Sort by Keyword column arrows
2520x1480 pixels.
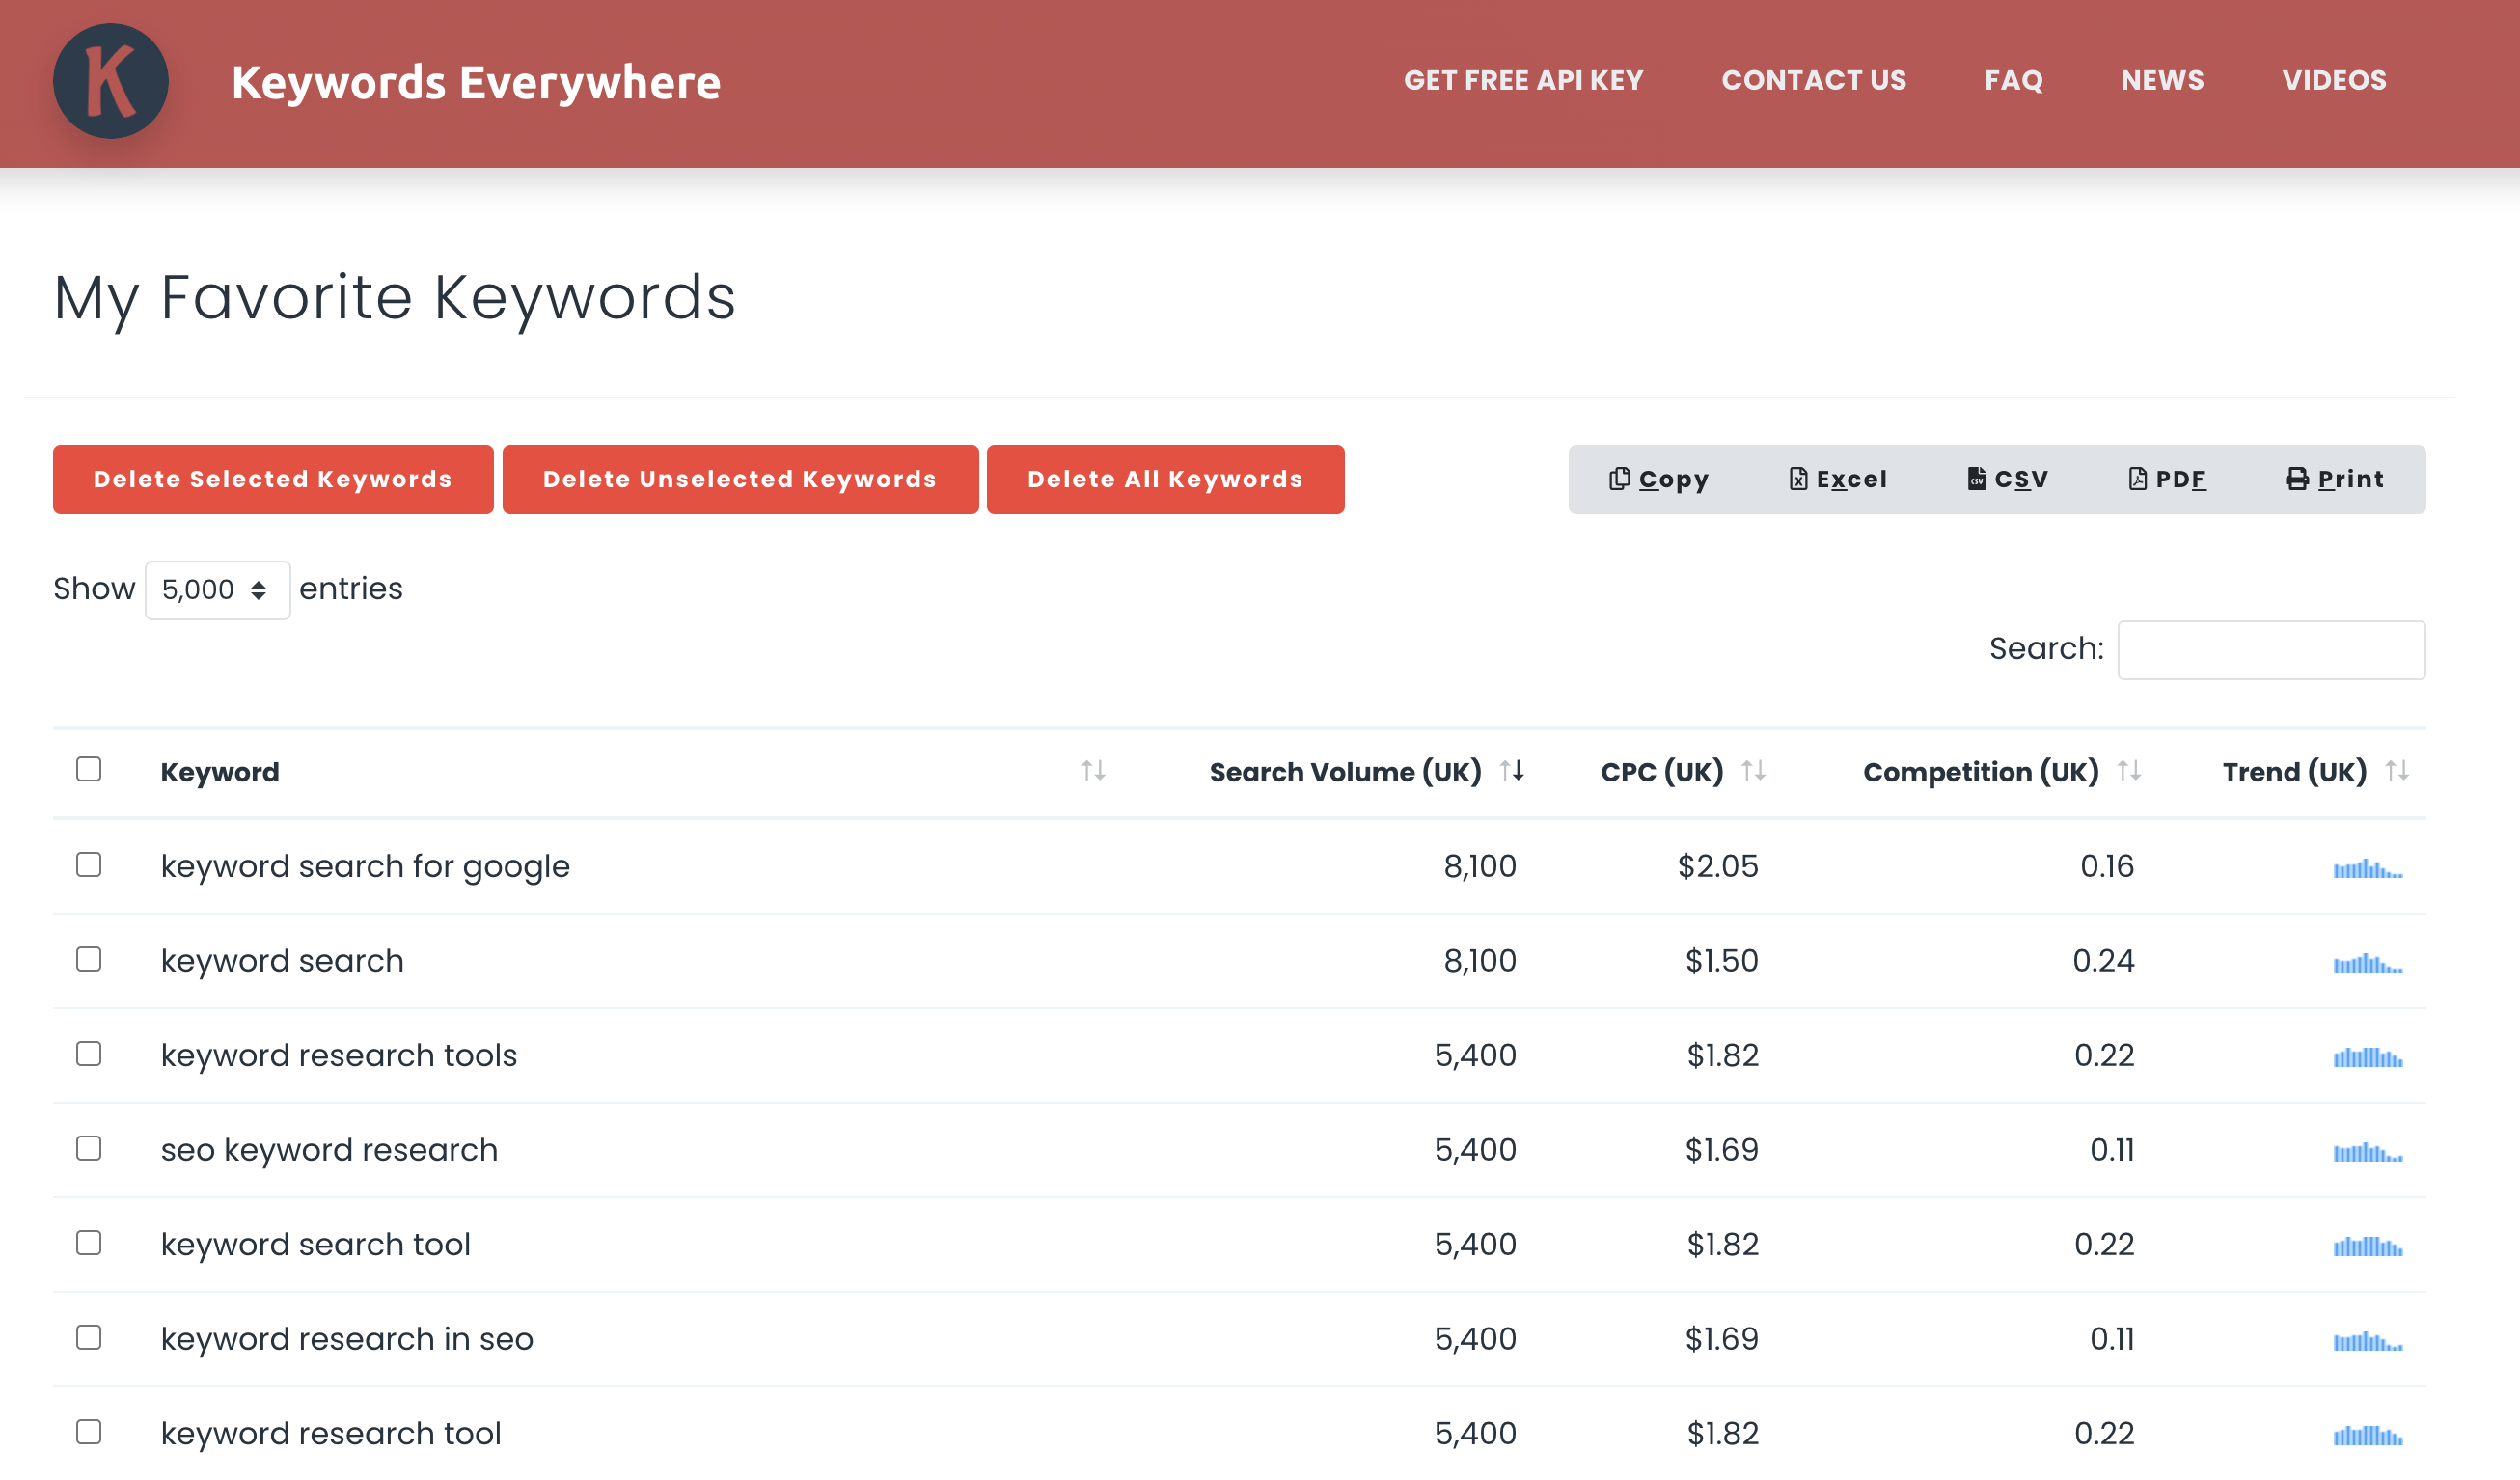pyautogui.click(x=1092, y=771)
